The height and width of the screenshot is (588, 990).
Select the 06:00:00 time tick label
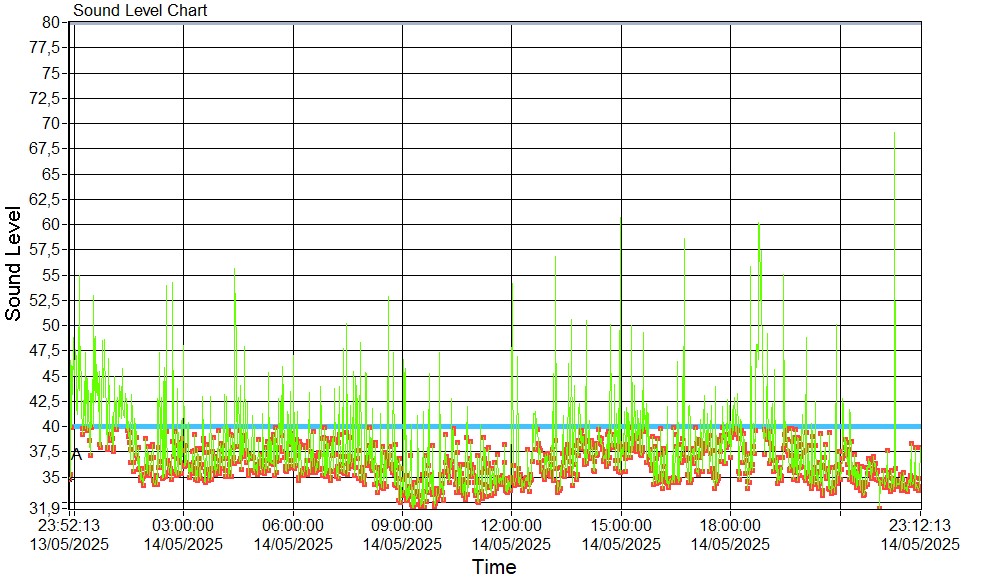click(x=292, y=524)
